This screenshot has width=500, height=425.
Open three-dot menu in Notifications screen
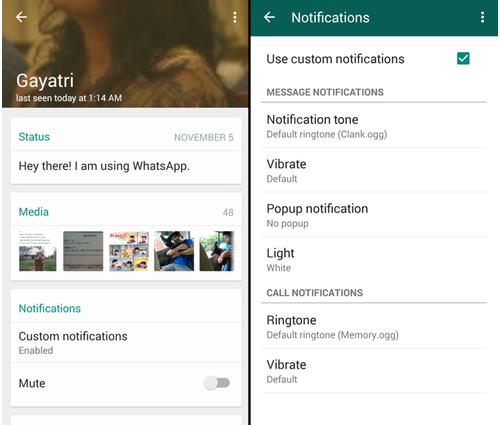click(482, 17)
